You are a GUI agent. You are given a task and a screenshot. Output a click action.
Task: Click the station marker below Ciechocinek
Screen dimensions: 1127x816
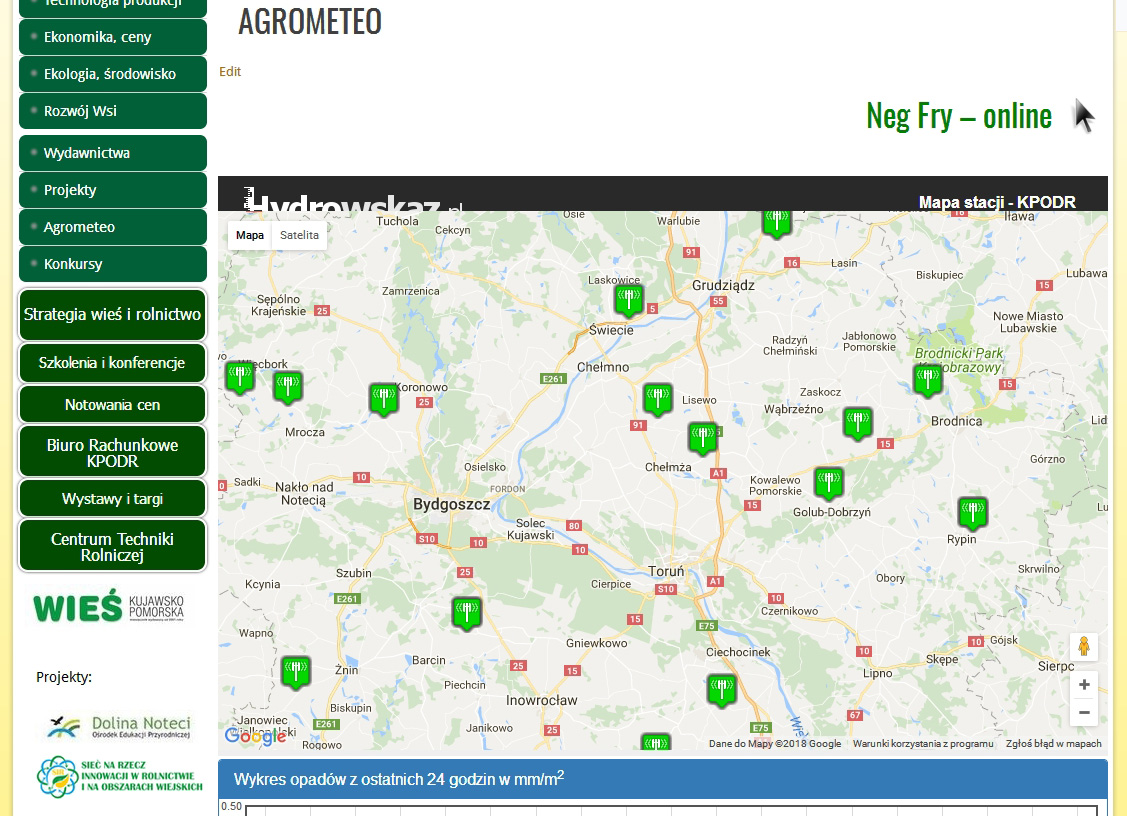point(722,691)
